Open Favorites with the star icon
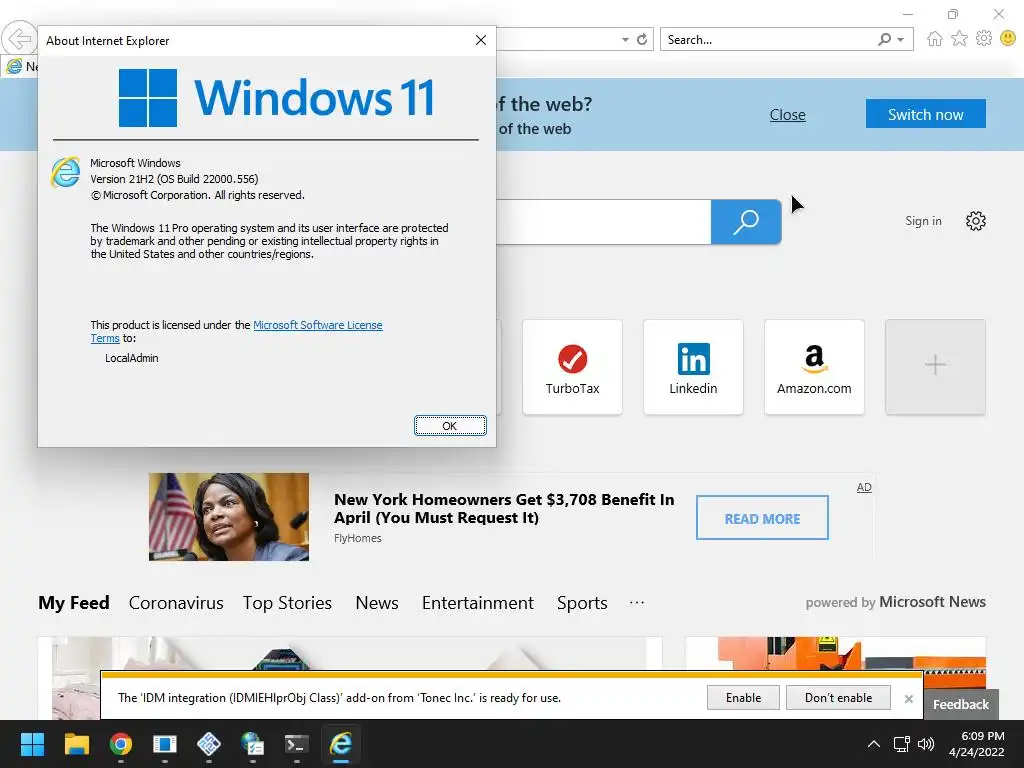Screen dimensions: 1024x768 pos(959,39)
